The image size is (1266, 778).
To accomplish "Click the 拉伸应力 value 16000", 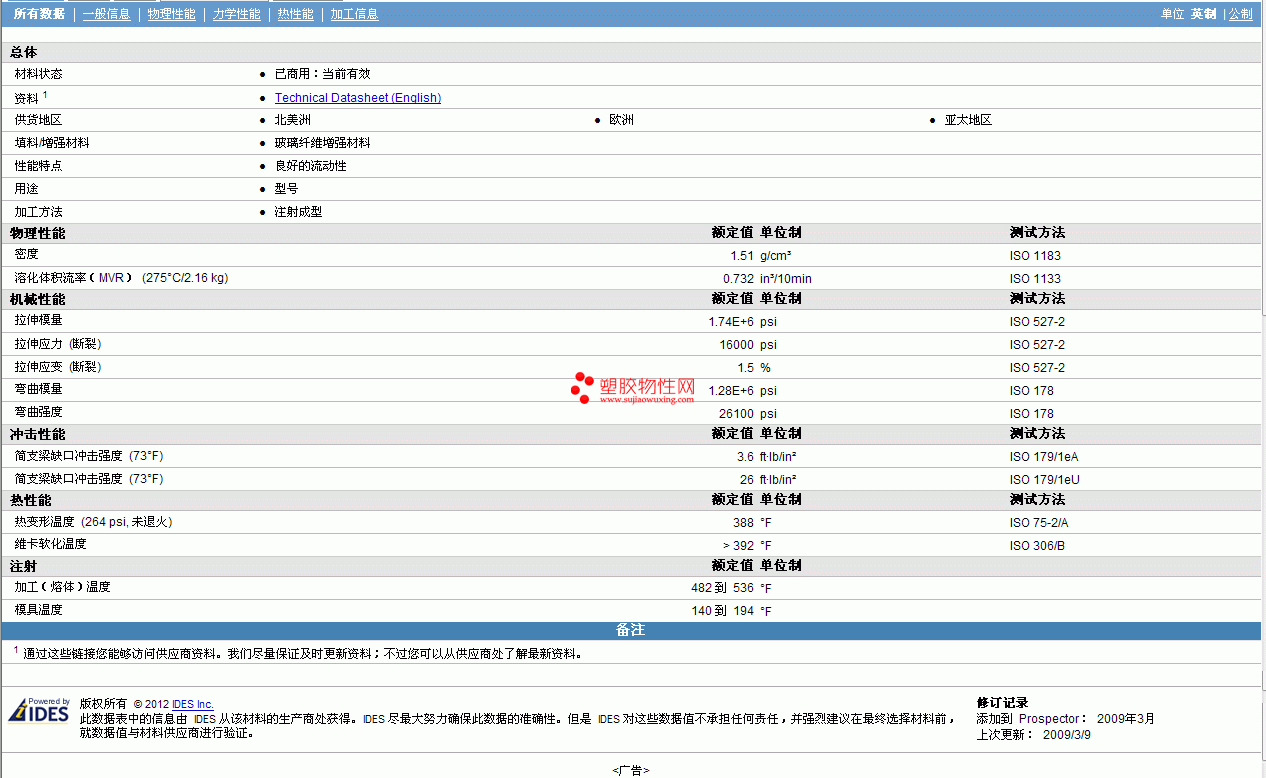I will (x=736, y=345).
